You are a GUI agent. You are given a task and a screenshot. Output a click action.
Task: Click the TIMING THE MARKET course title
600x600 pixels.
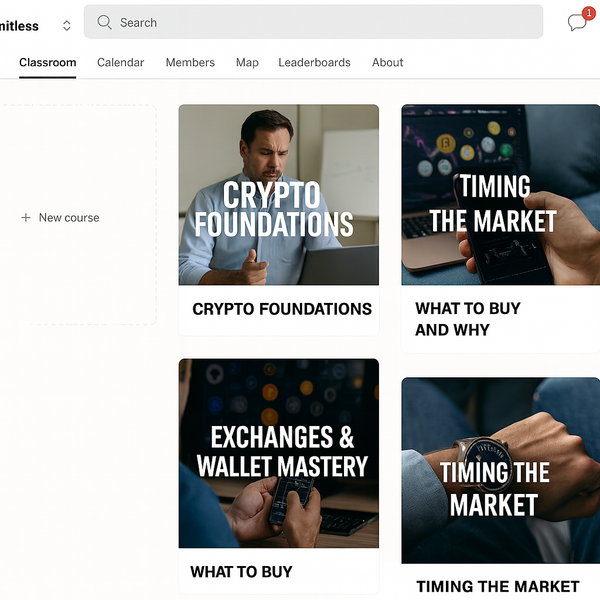click(498, 586)
